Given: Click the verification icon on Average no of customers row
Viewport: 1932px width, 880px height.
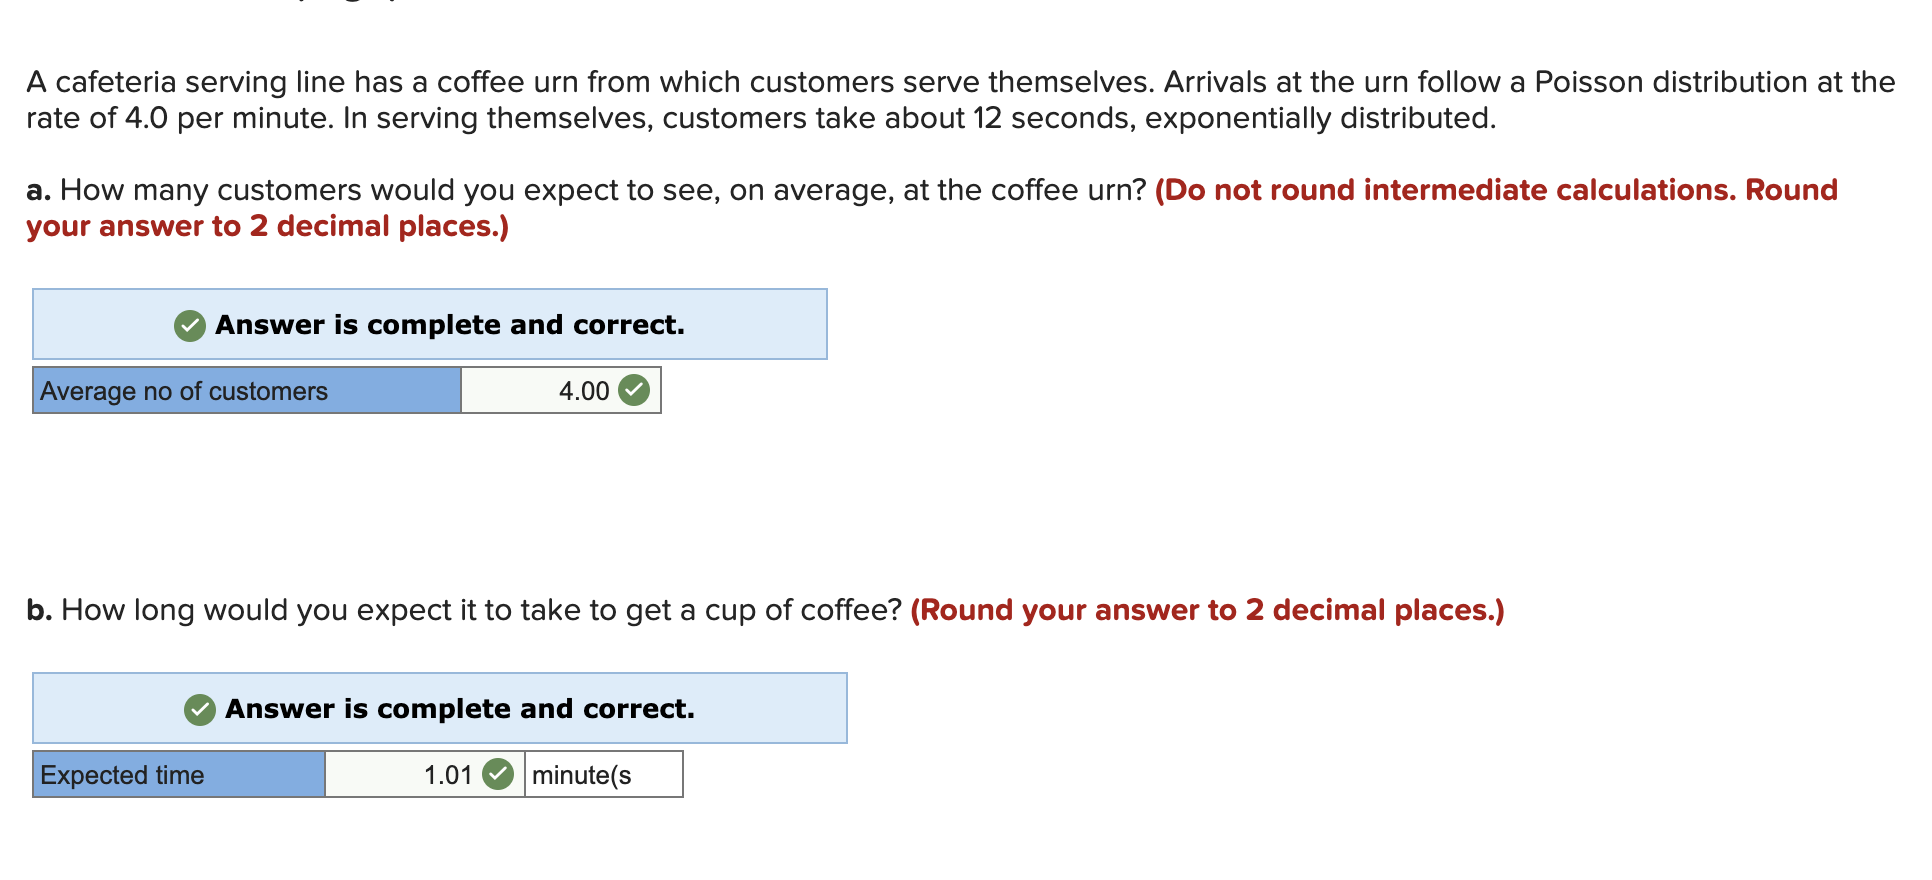Looking at the screenshot, I should point(636,391).
